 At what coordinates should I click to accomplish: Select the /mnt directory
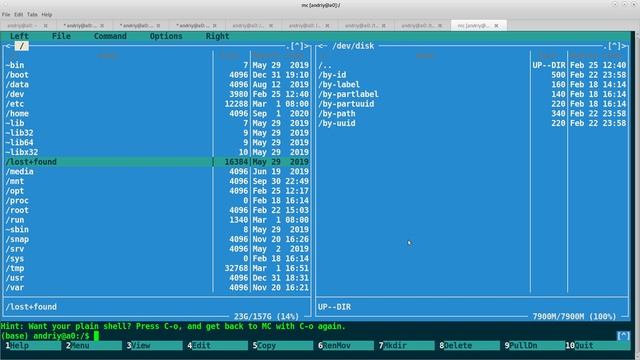click(157, 181)
